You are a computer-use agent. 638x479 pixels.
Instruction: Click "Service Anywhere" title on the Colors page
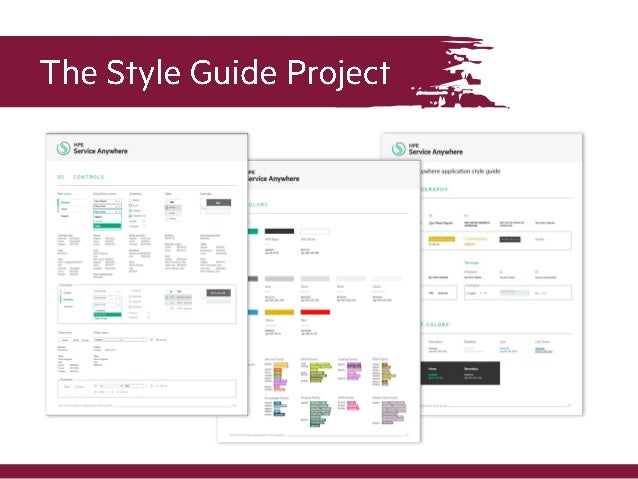tap(273, 179)
